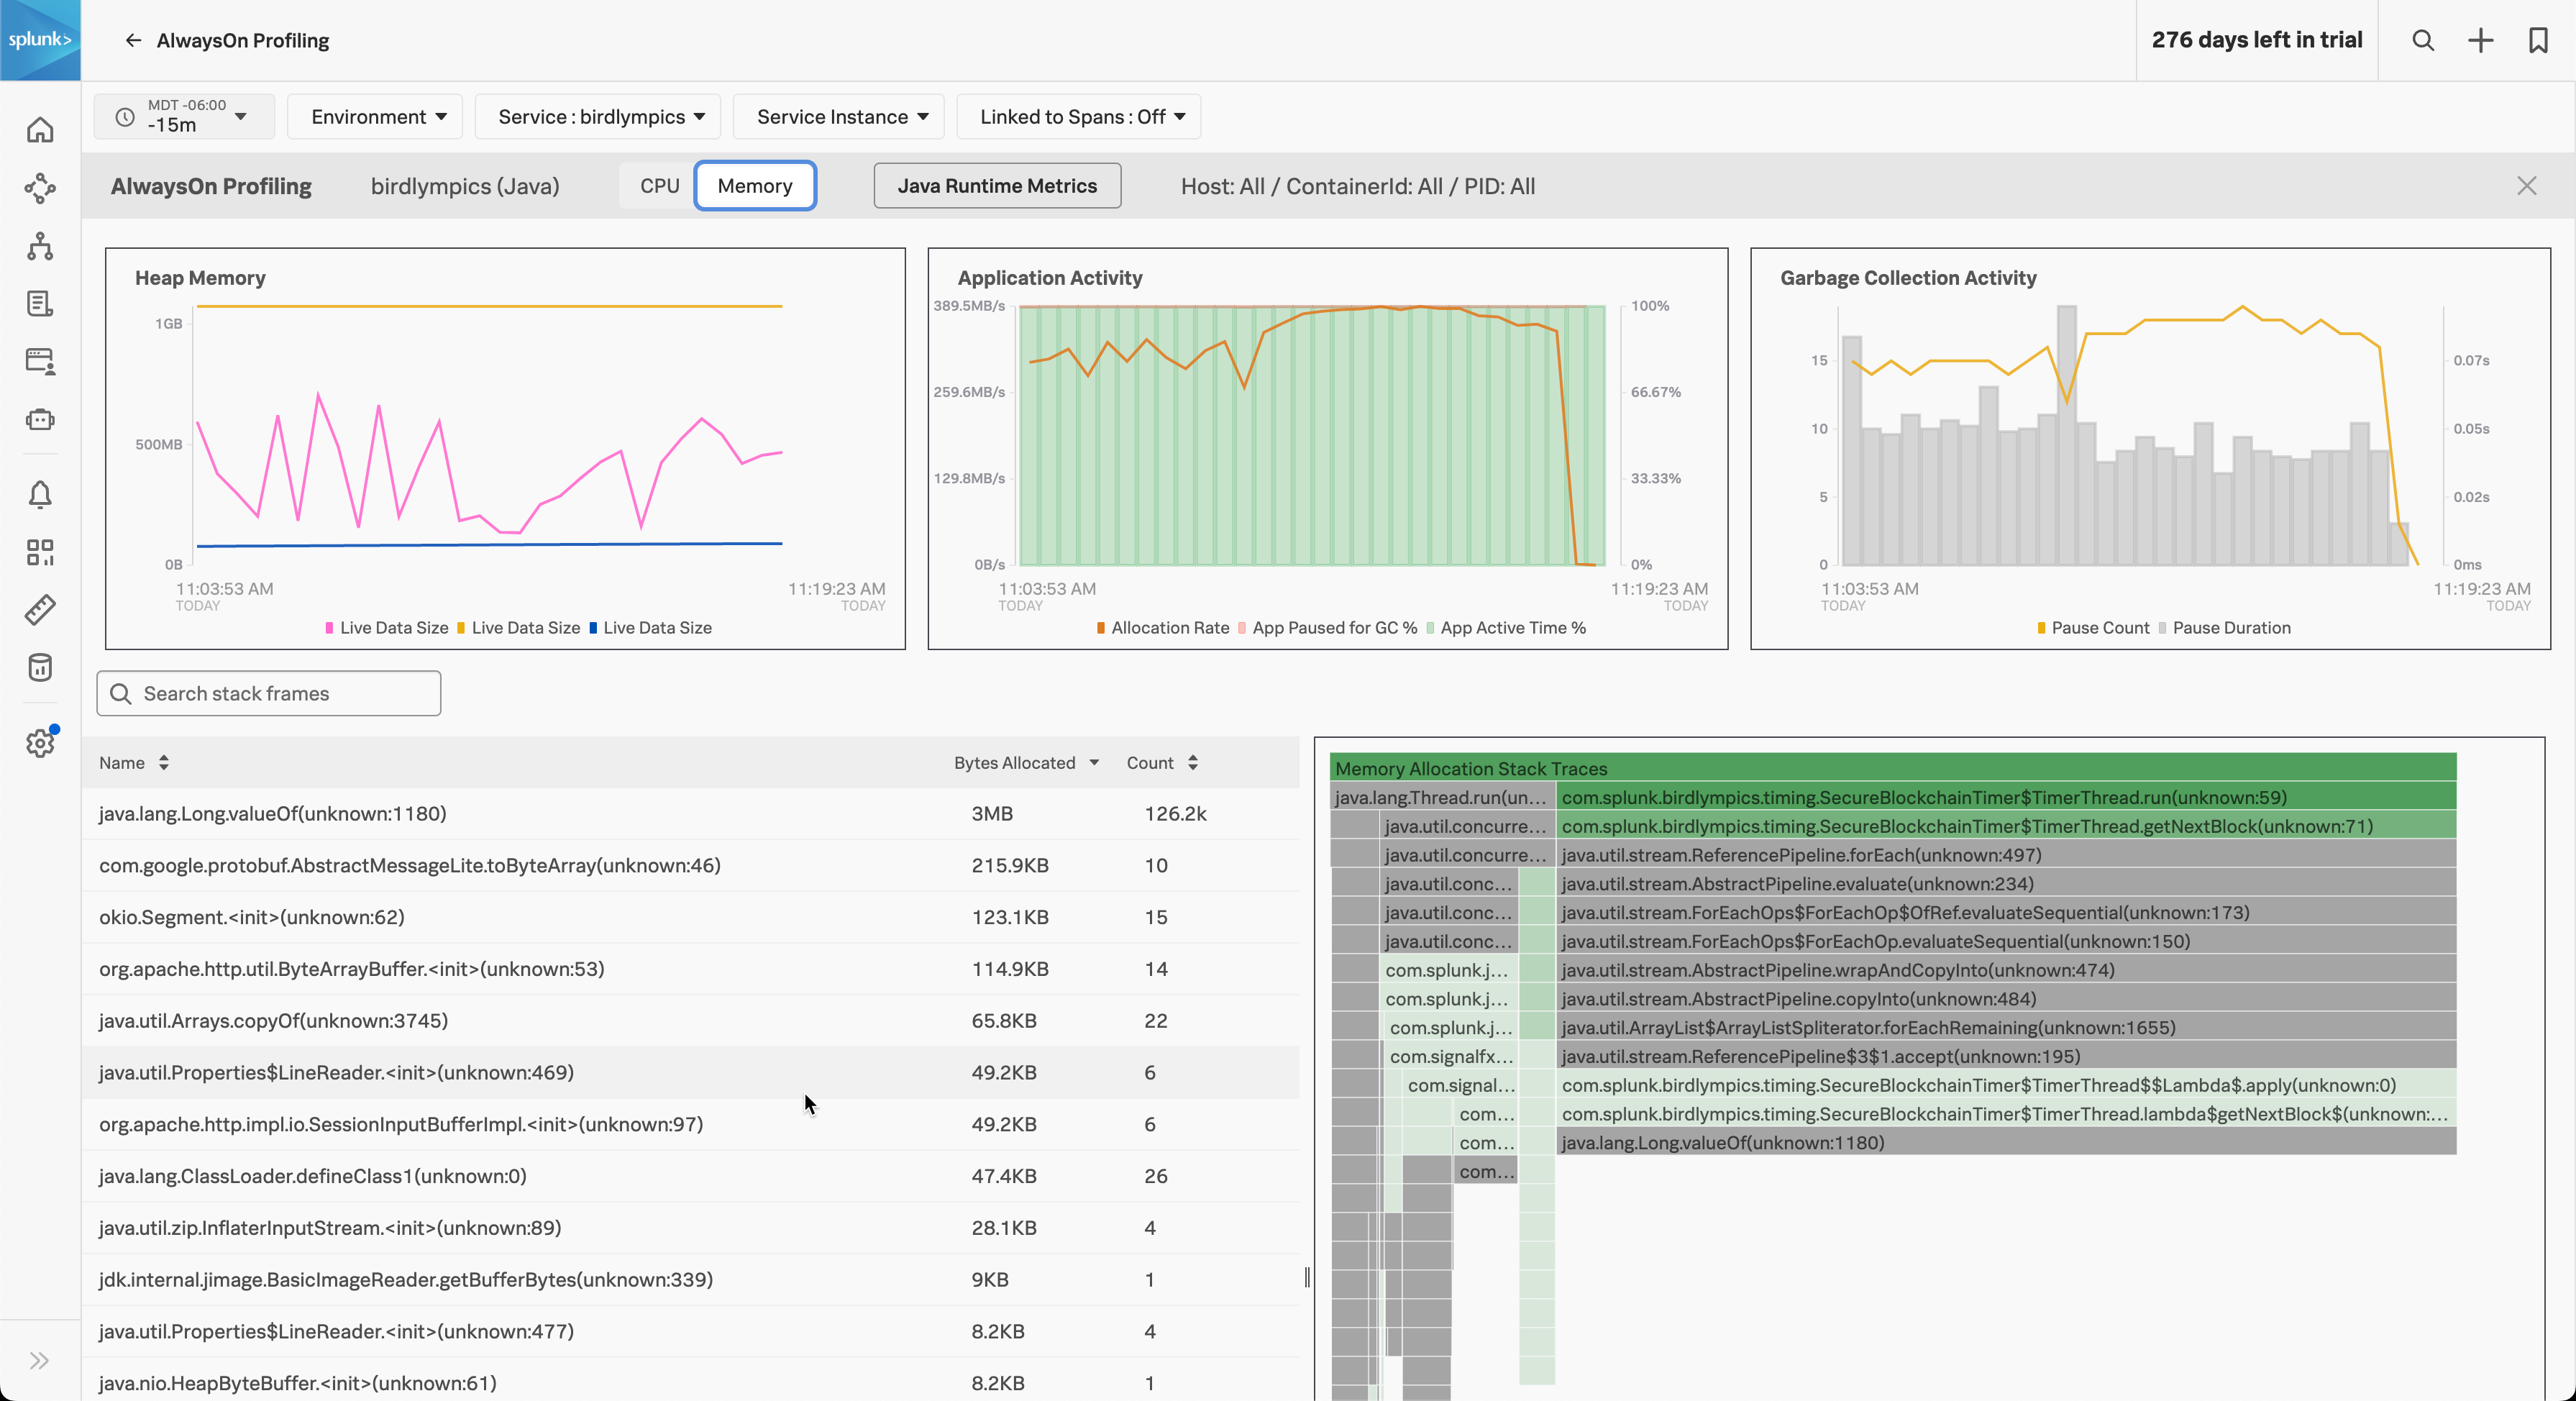Open Dashboards grid icon in sidebar

(40, 552)
